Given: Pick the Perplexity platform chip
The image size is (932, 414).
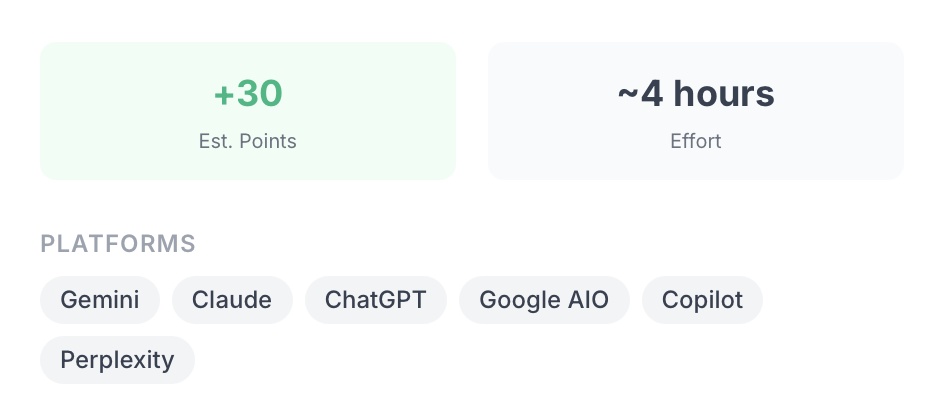Looking at the screenshot, I should pos(117,360).
